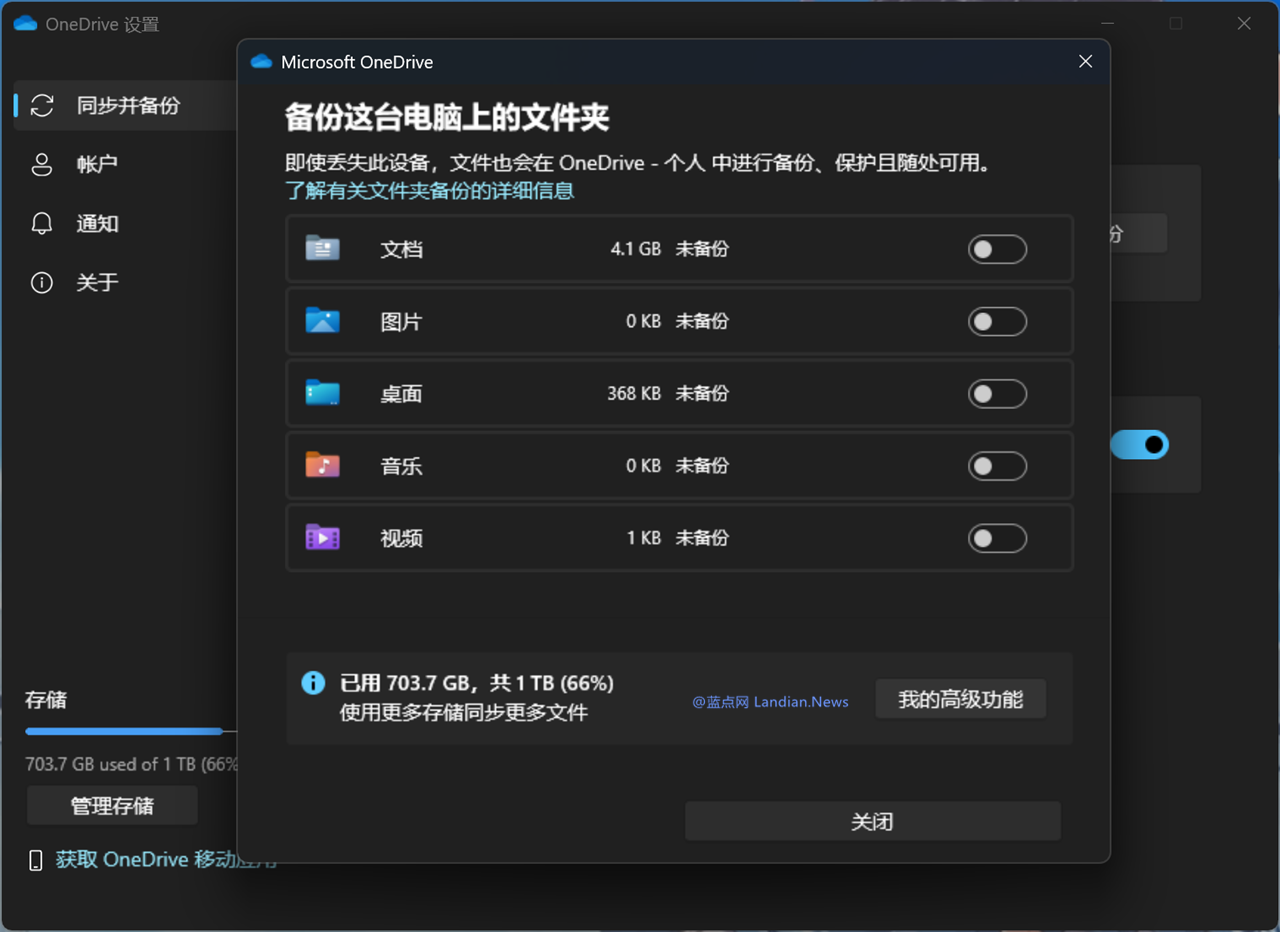1280x932 pixels.
Task: Click the 703.7 GB used of 1 TB text
Action: (x=131, y=764)
